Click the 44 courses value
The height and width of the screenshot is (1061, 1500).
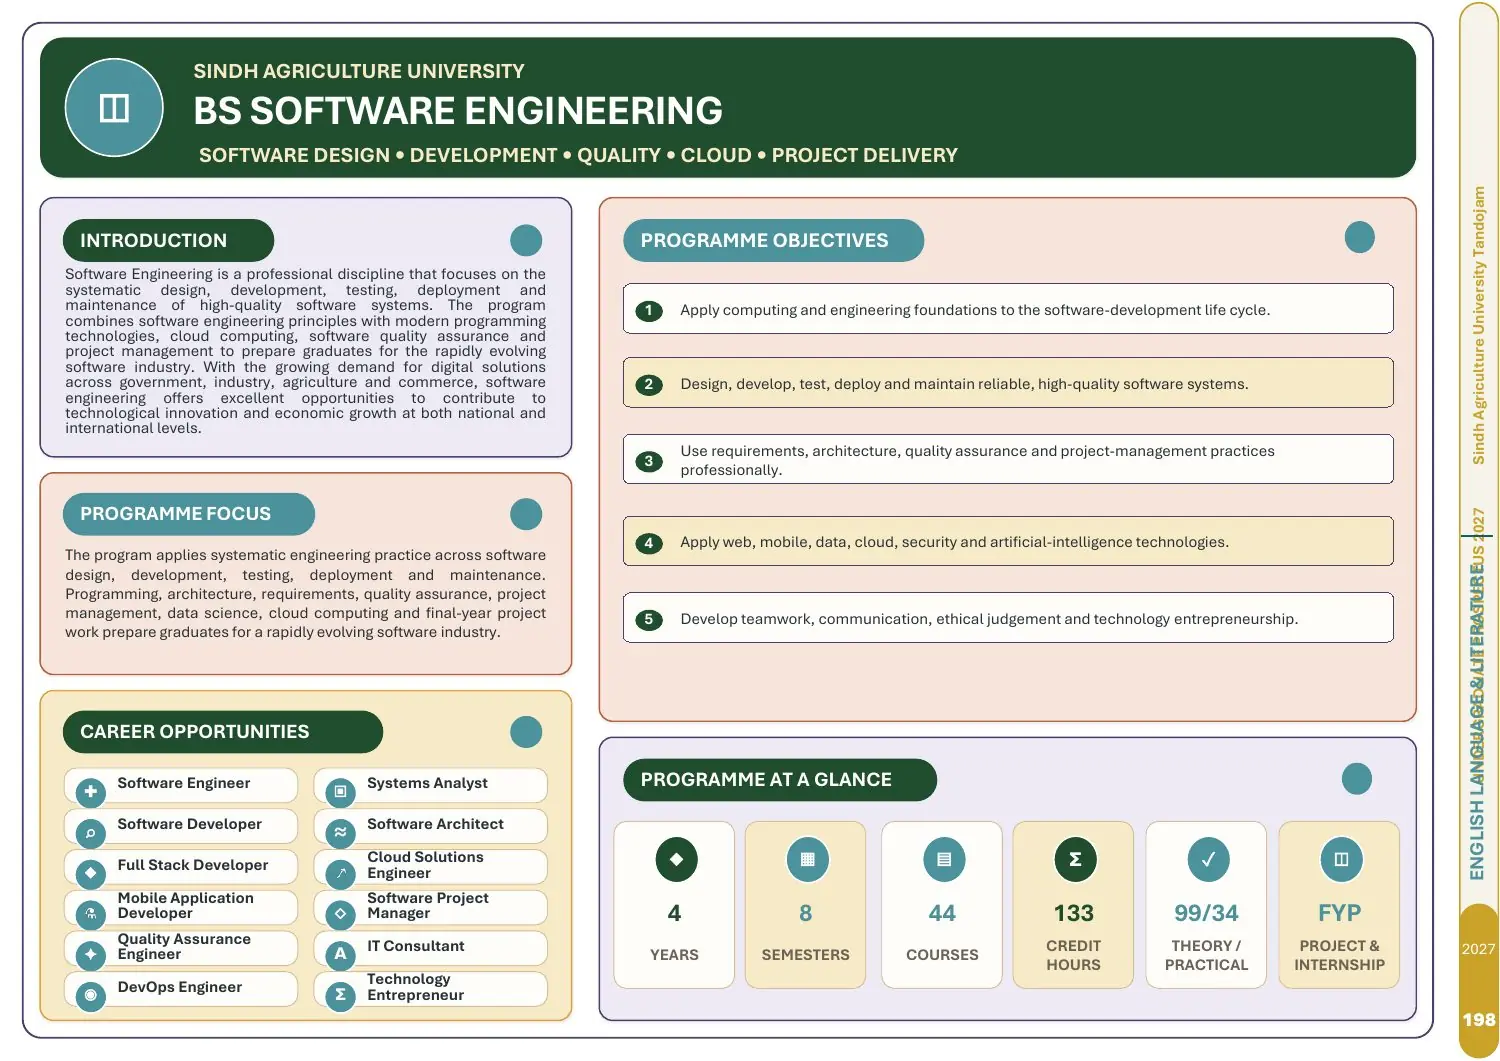[x=942, y=913]
